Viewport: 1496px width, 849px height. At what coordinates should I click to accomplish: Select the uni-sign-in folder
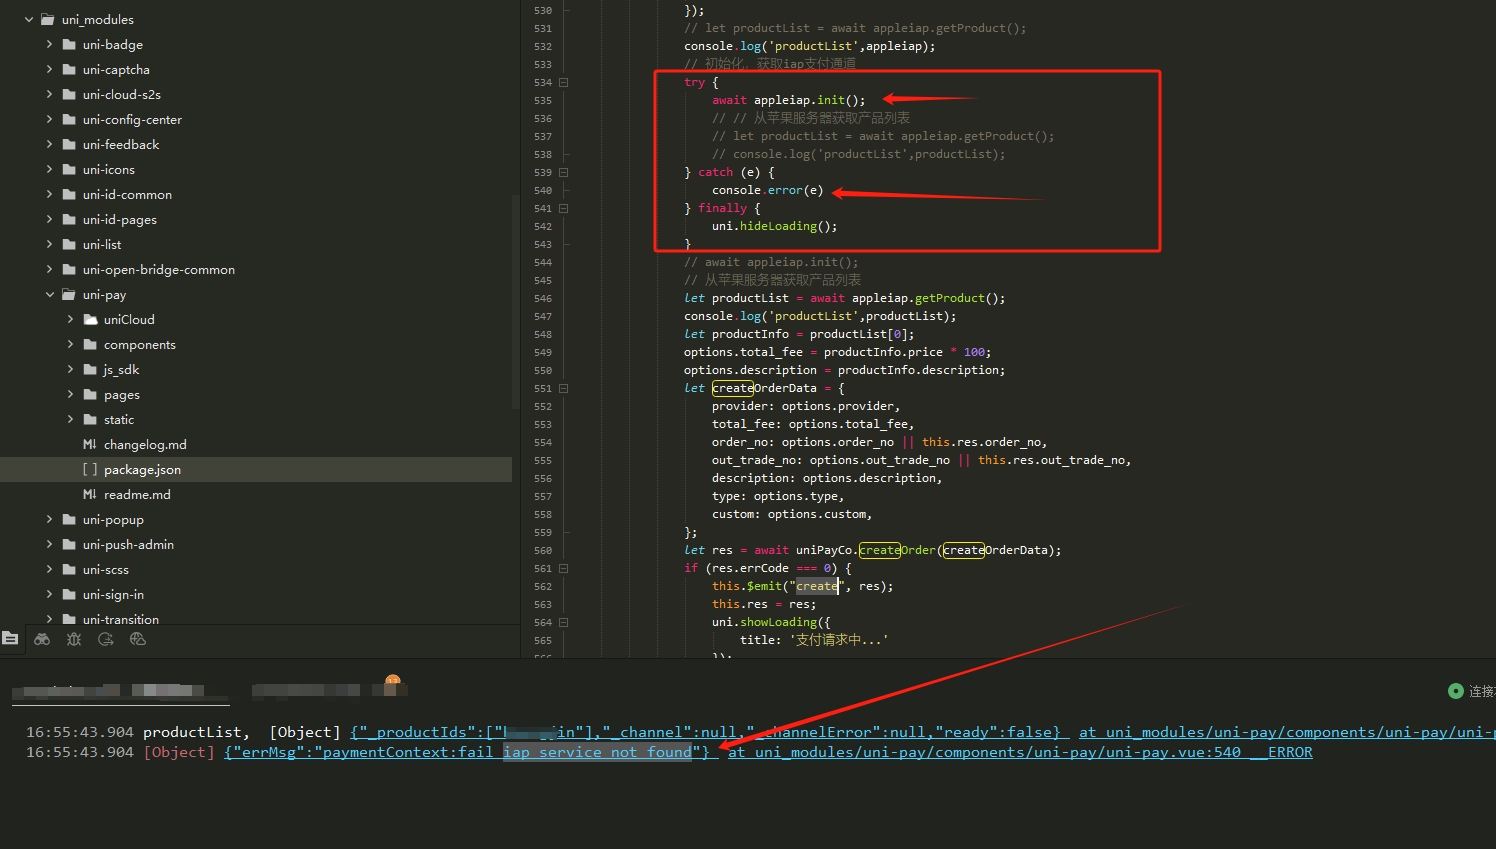tap(113, 594)
